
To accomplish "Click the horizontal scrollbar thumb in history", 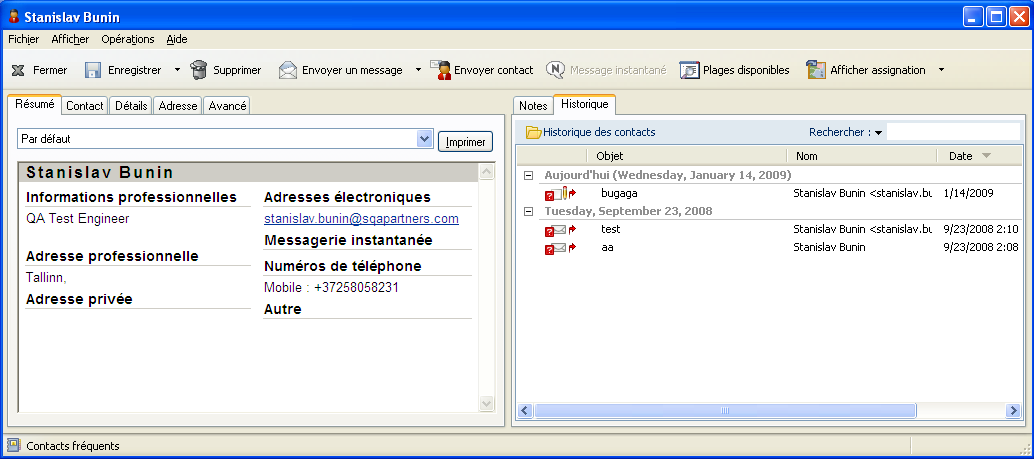I will point(725,411).
